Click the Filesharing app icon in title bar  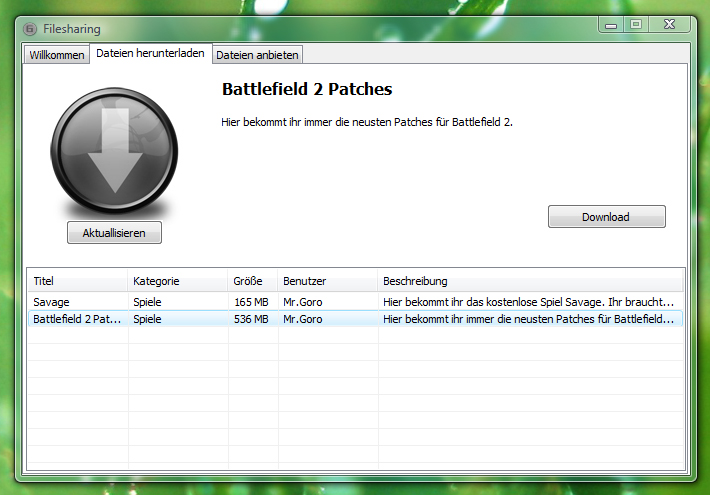(x=30, y=29)
